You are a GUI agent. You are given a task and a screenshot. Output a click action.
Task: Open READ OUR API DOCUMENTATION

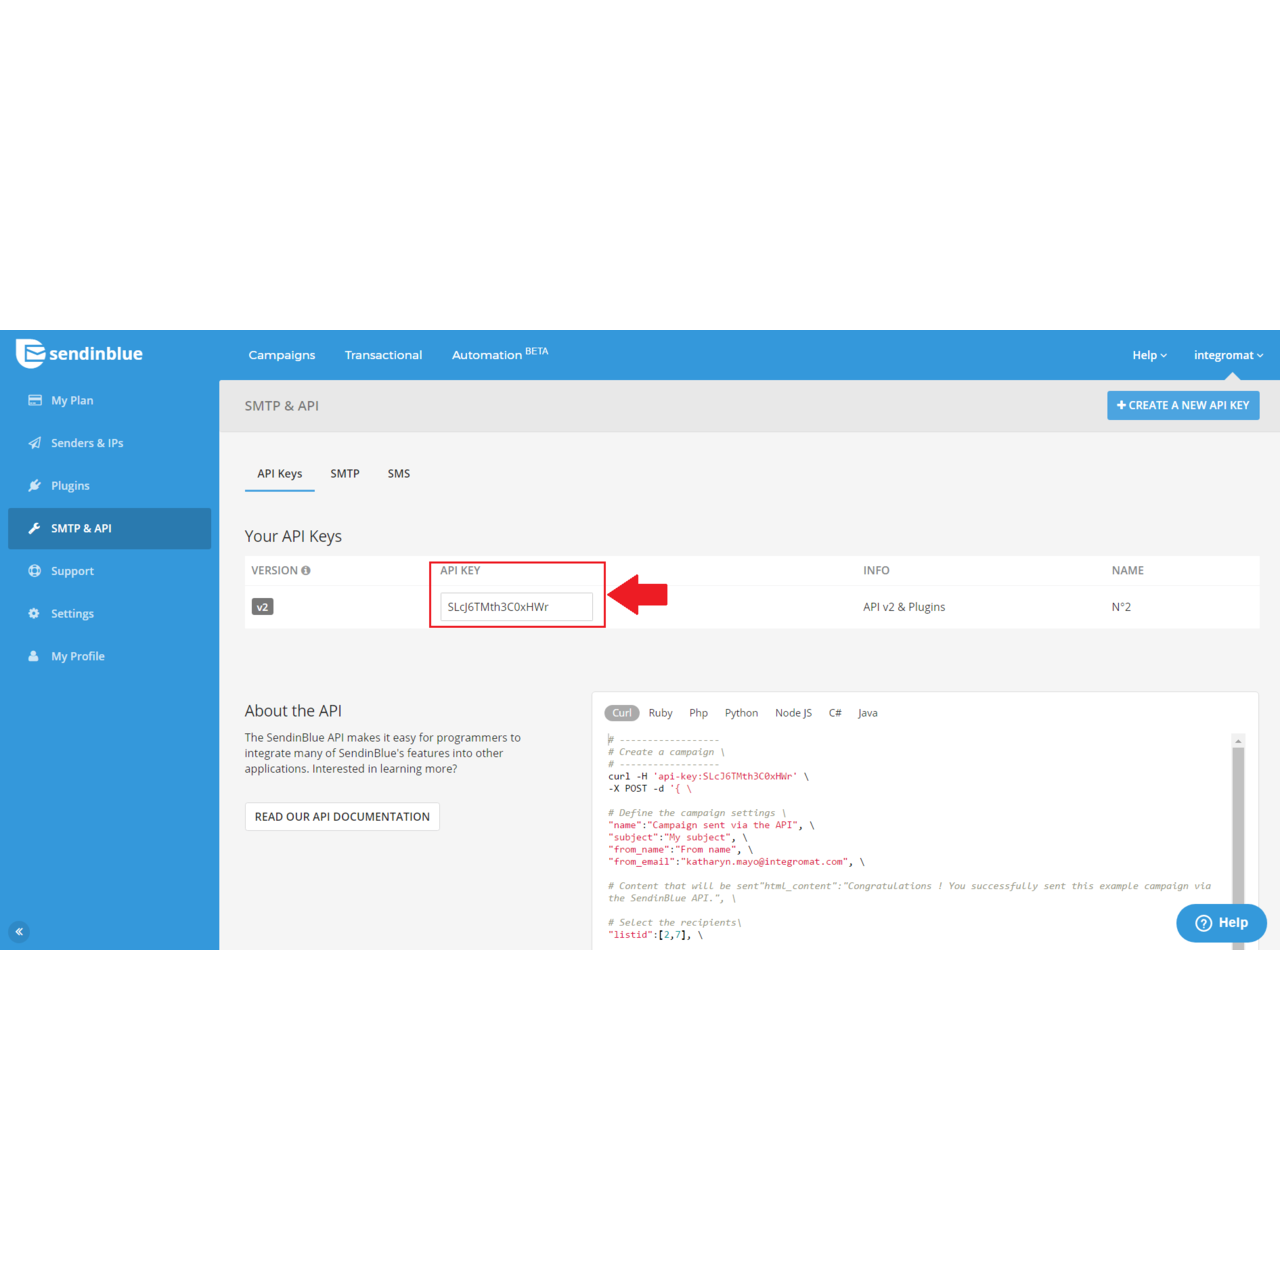[x=341, y=816]
